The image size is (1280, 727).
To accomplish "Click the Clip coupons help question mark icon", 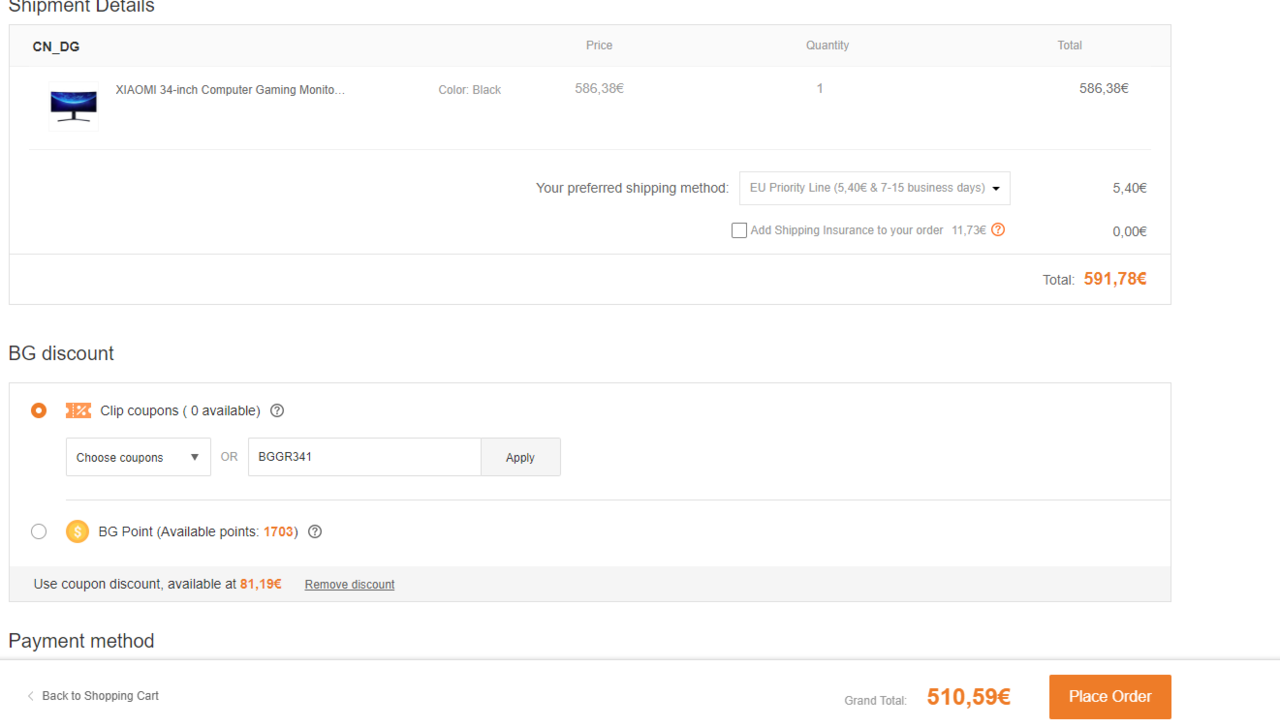I will pyautogui.click(x=278, y=411).
